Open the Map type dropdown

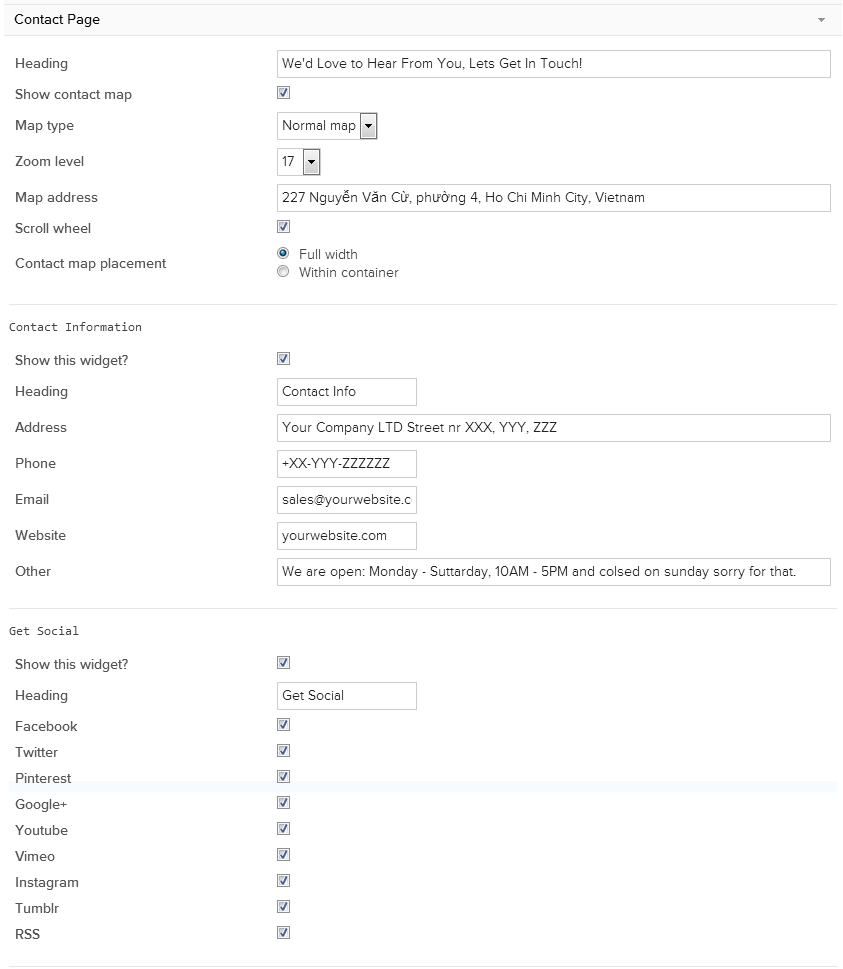tap(327, 126)
